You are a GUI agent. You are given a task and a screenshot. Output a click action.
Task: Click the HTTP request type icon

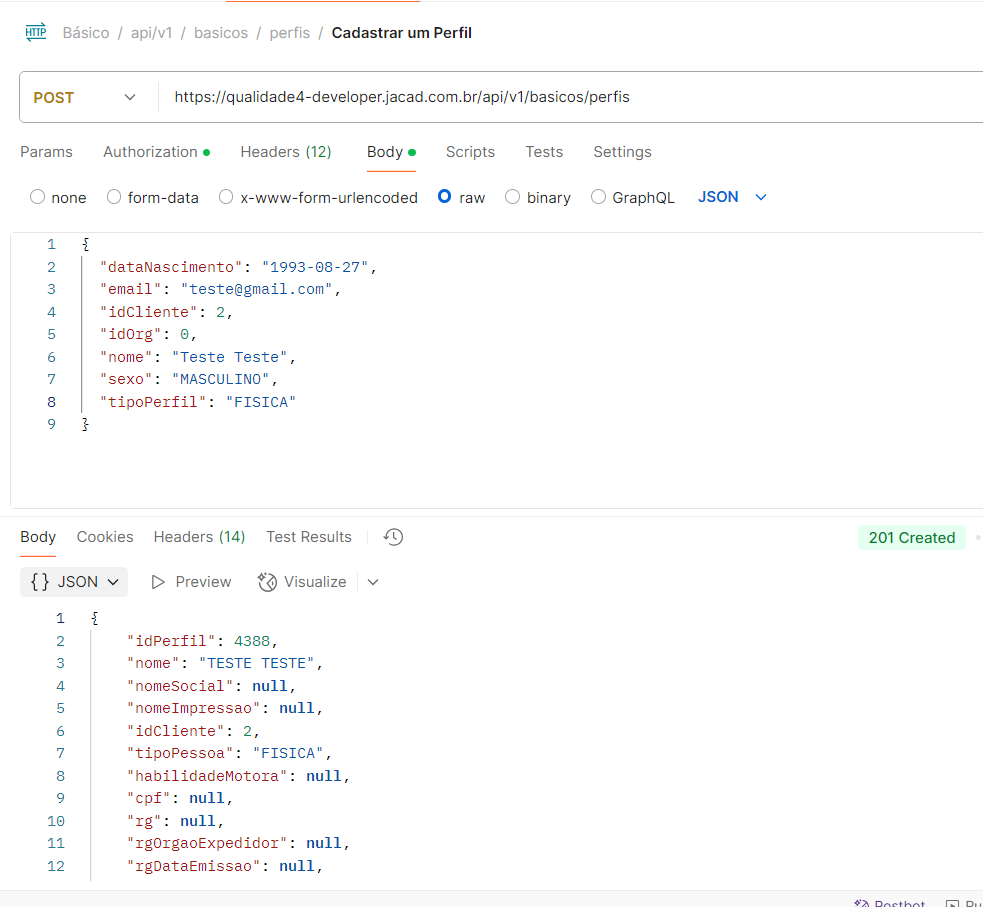click(36, 32)
